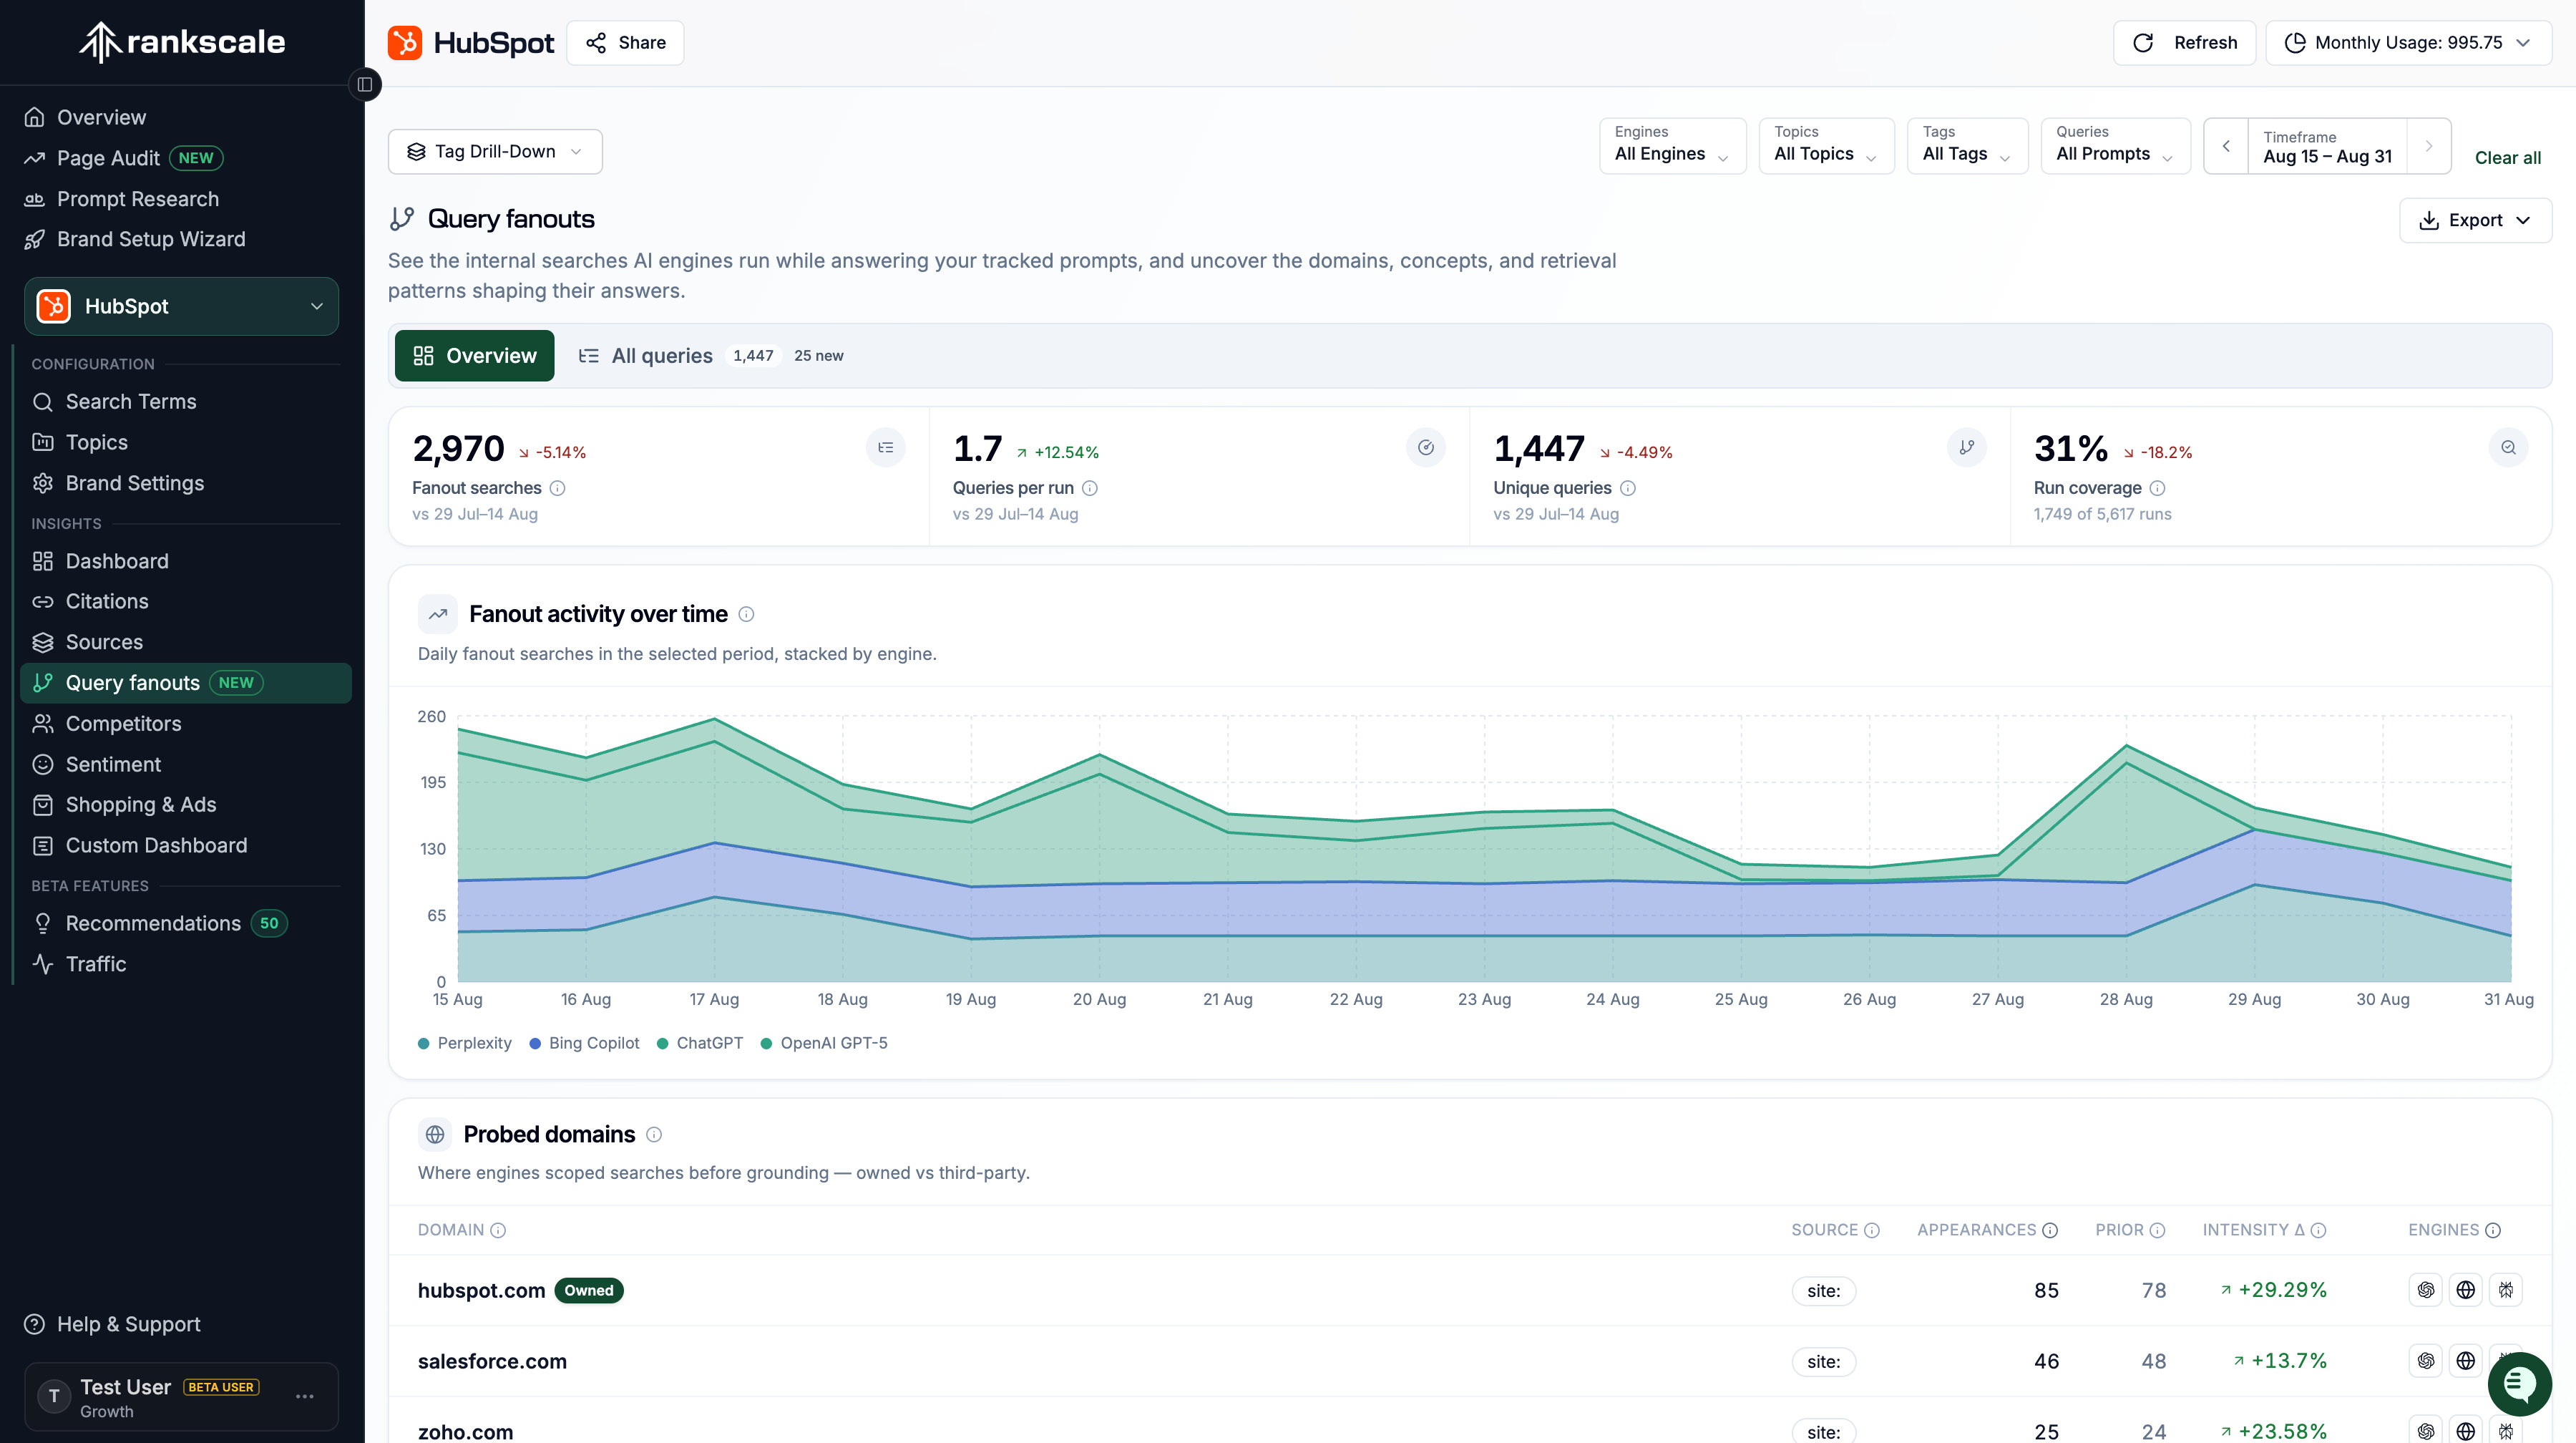2576x1443 pixels.
Task: Toggle ChatGPT series in chart legend
Action: 700,1043
